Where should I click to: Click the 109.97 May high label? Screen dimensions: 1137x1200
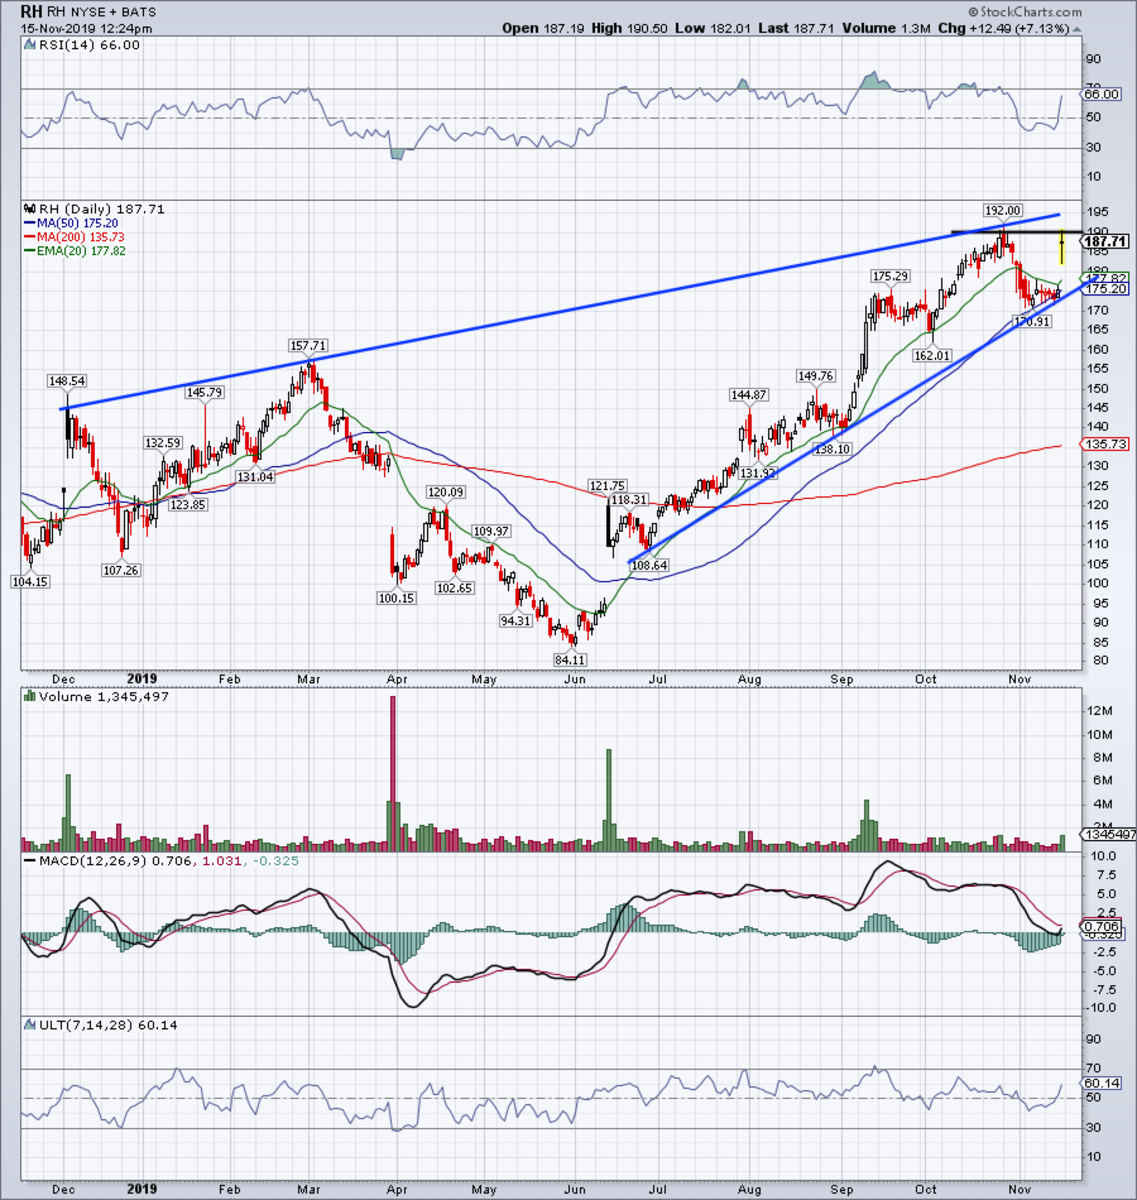click(x=491, y=531)
